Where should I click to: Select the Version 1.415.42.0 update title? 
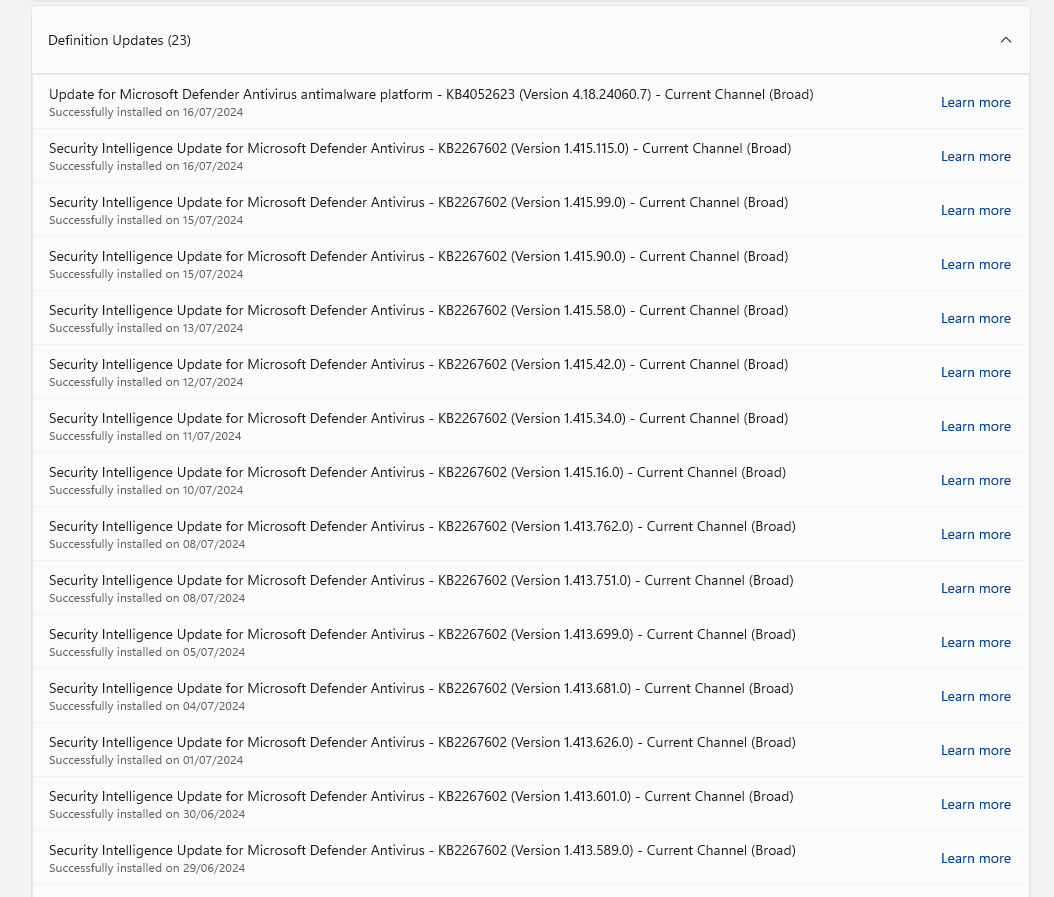coord(418,364)
